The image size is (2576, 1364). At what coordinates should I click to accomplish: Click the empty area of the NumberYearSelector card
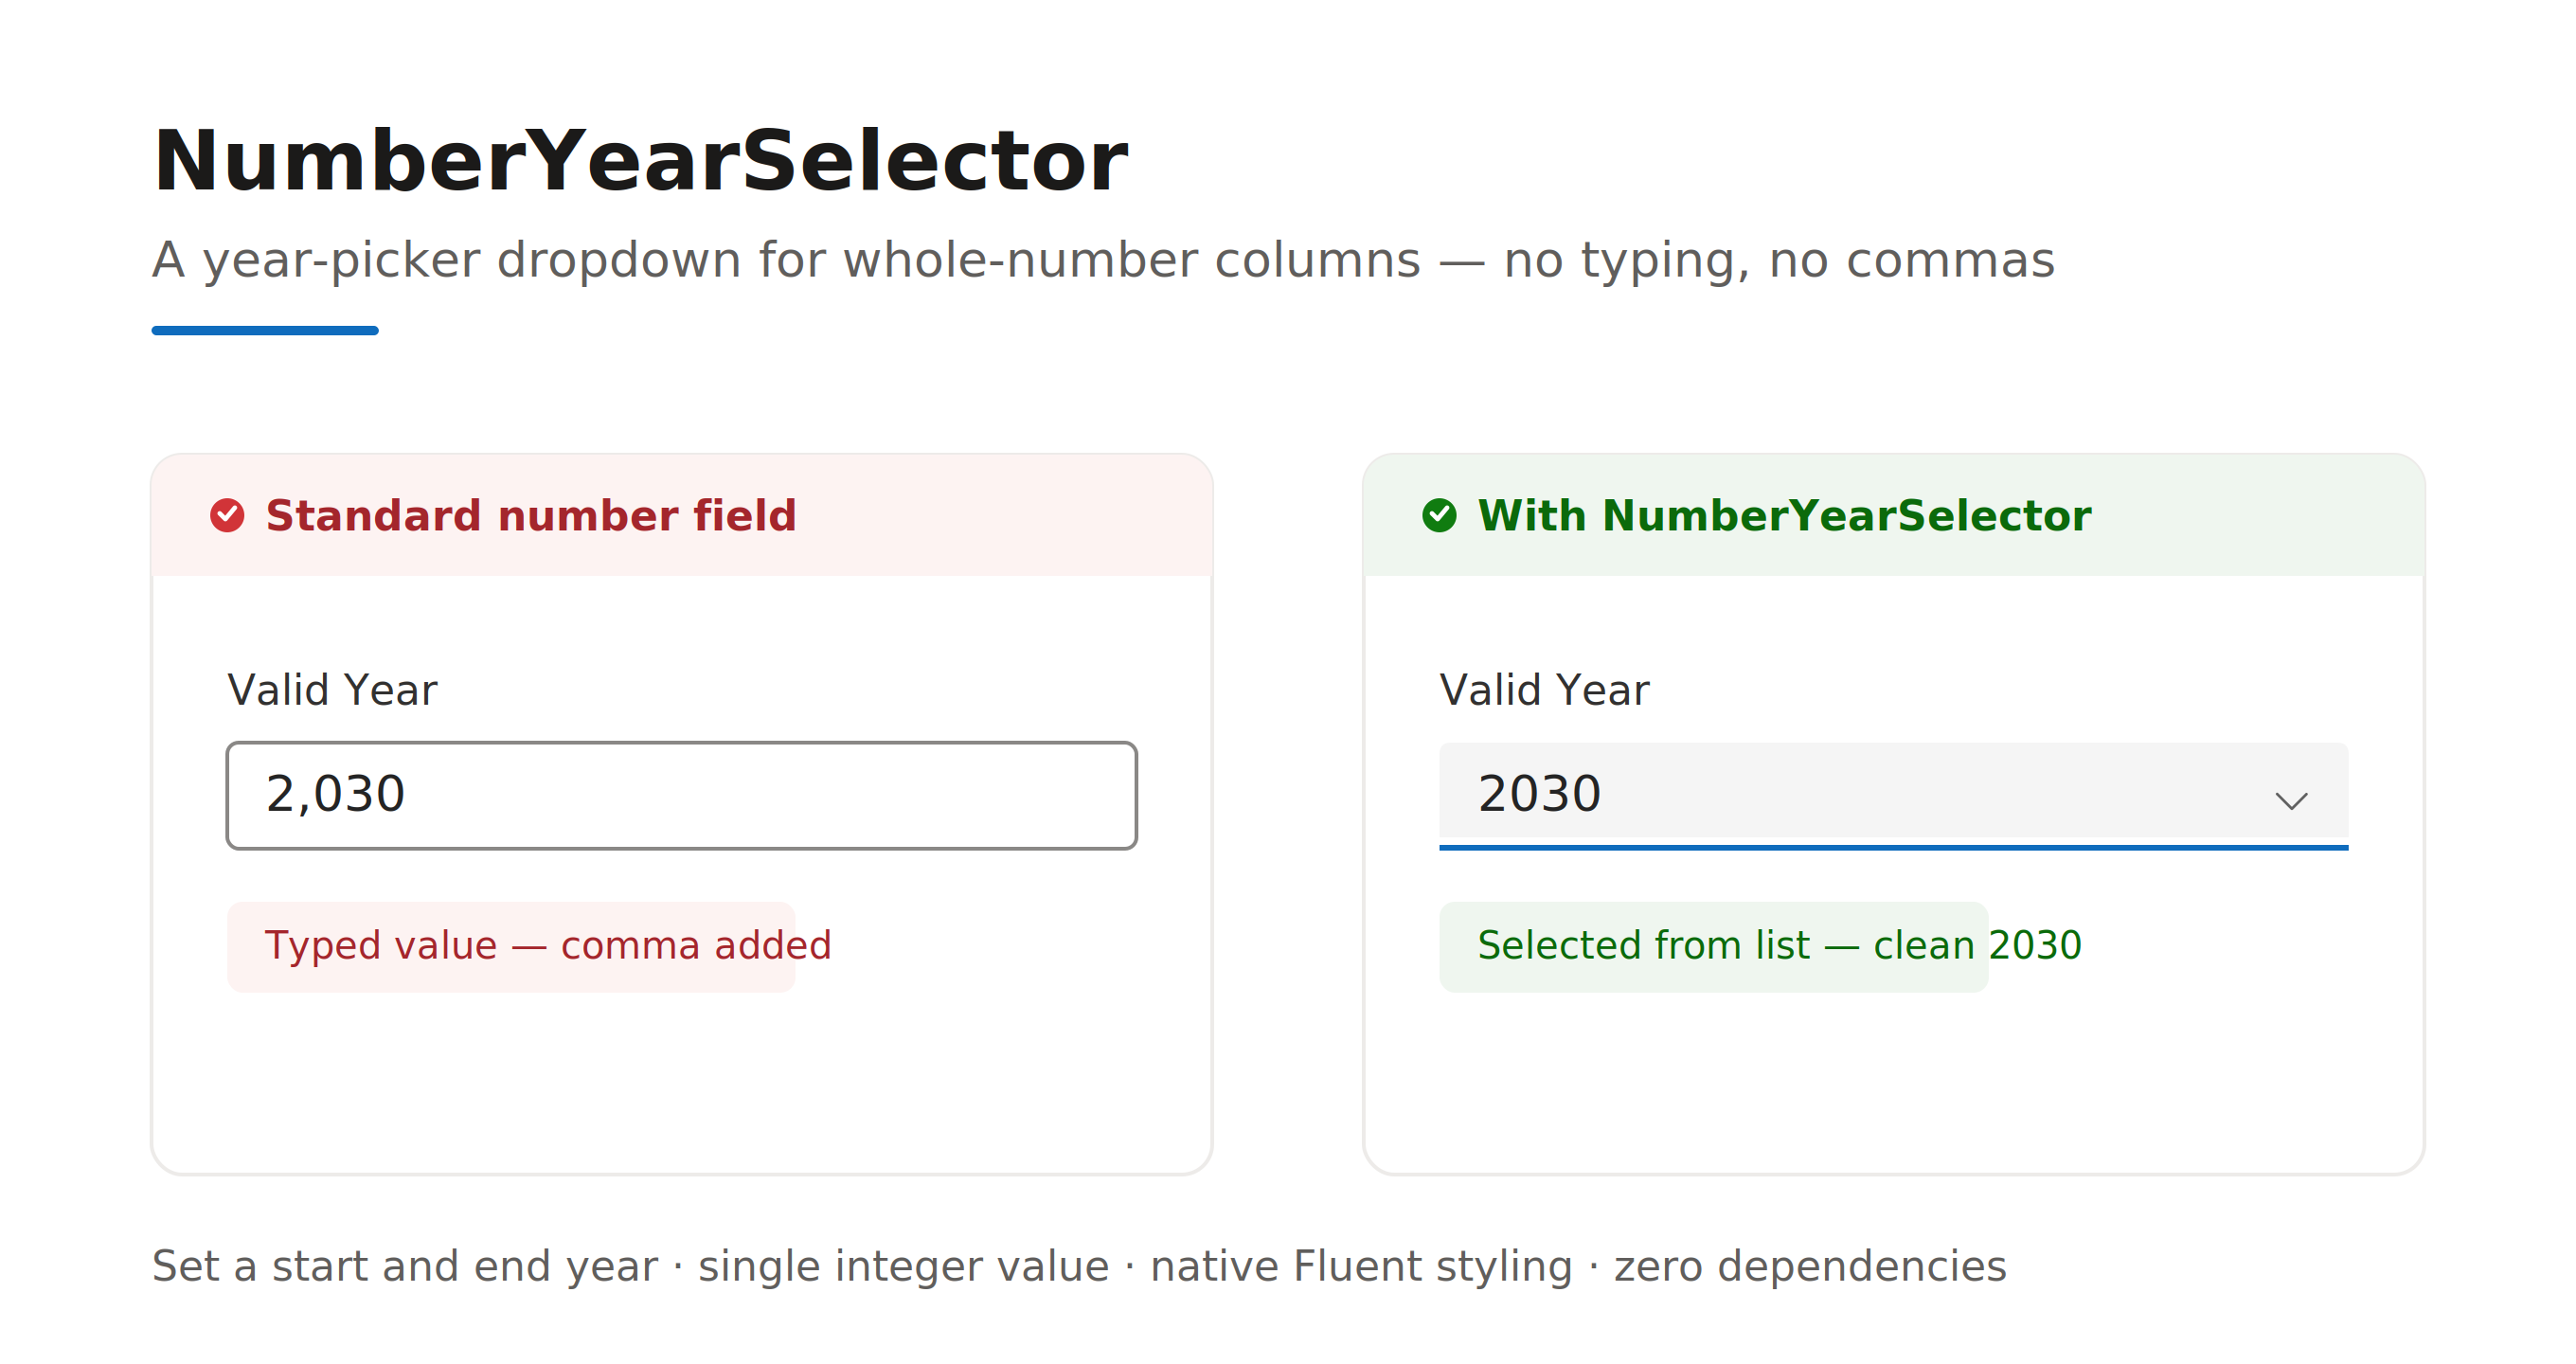(x=1893, y=1080)
